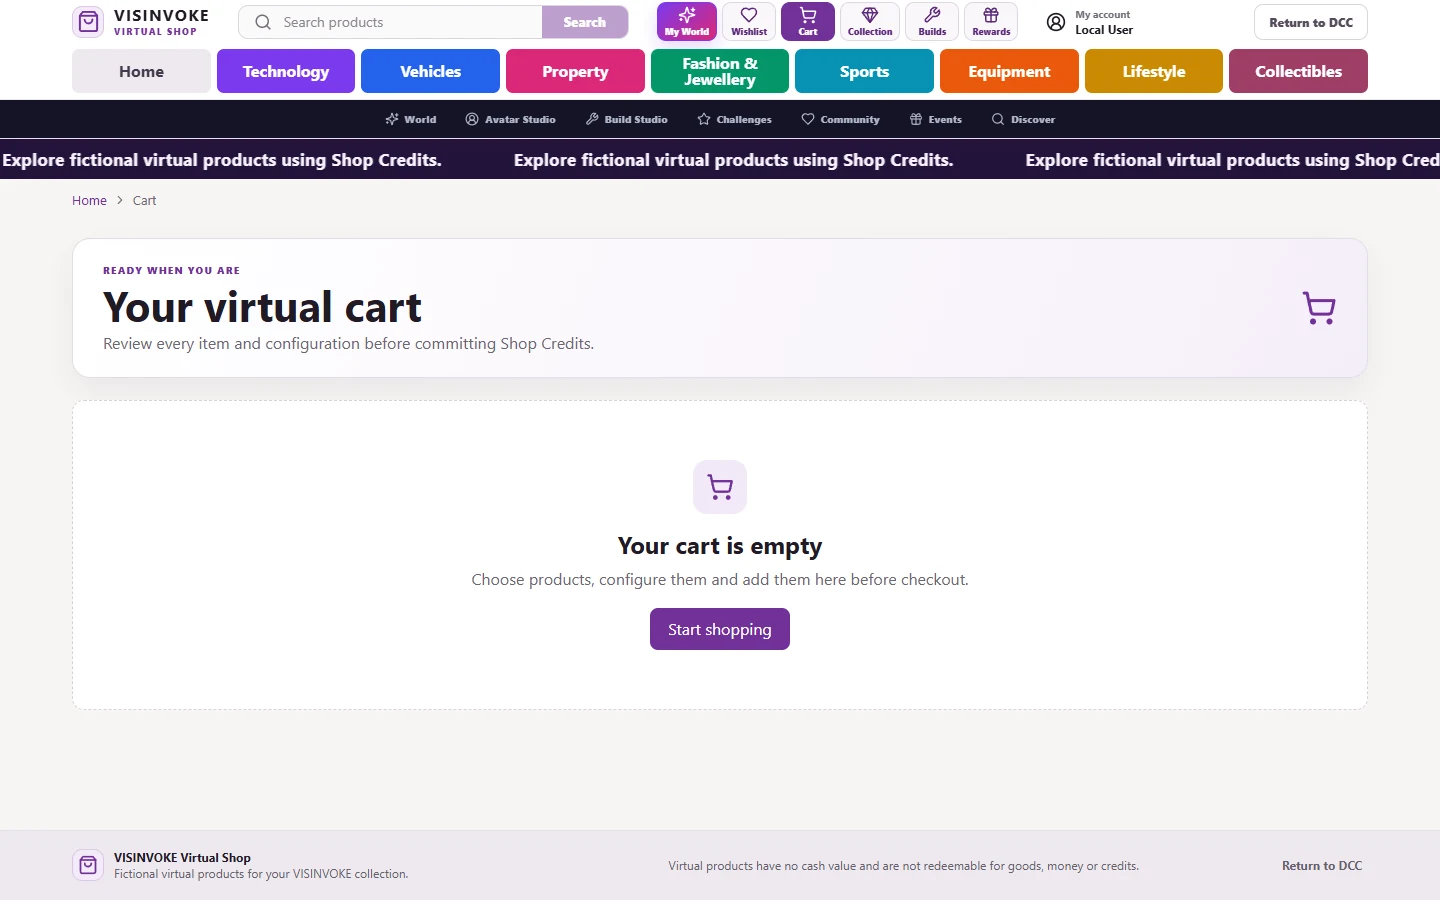Viewport: 1440px width, 900px height.
Task: Click the Search button
Action: 585,22
